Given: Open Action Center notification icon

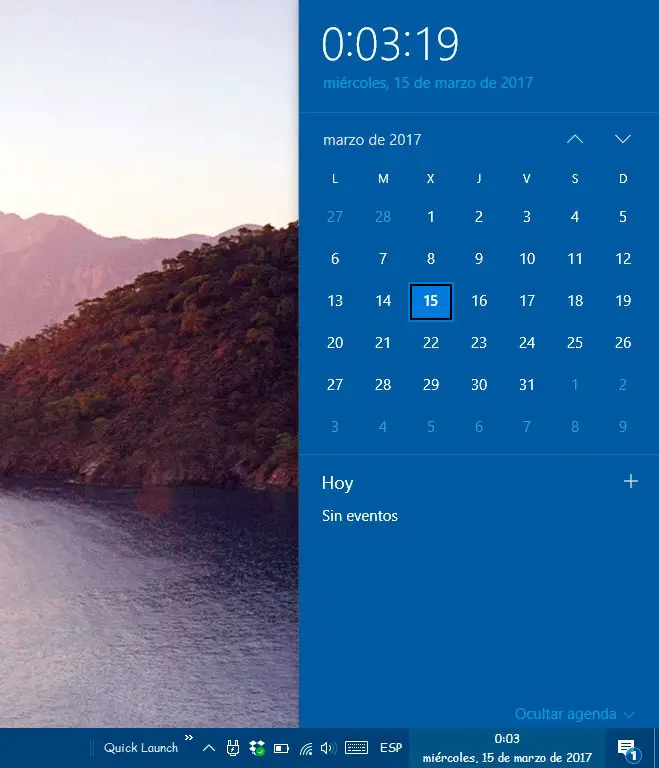Looking at the screenshot, I should (x=629, y=749).
